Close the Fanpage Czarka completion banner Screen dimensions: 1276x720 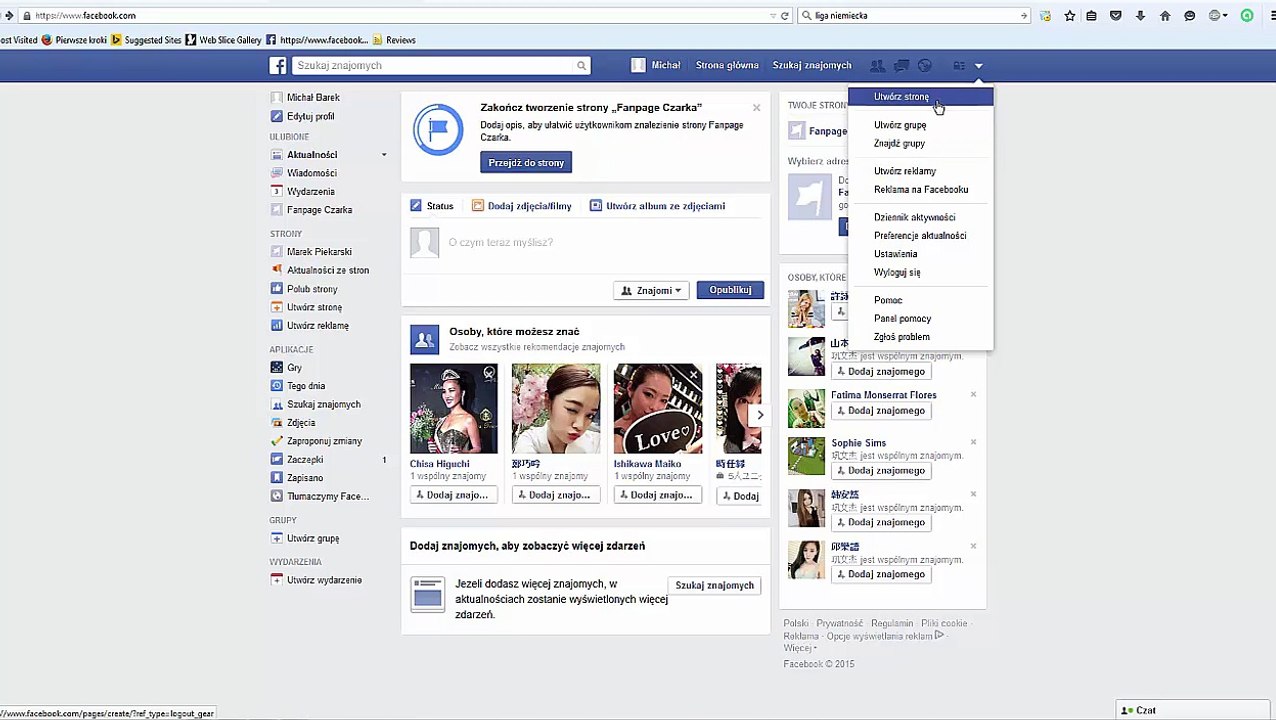pyautogui.click(x=756, y=108)
